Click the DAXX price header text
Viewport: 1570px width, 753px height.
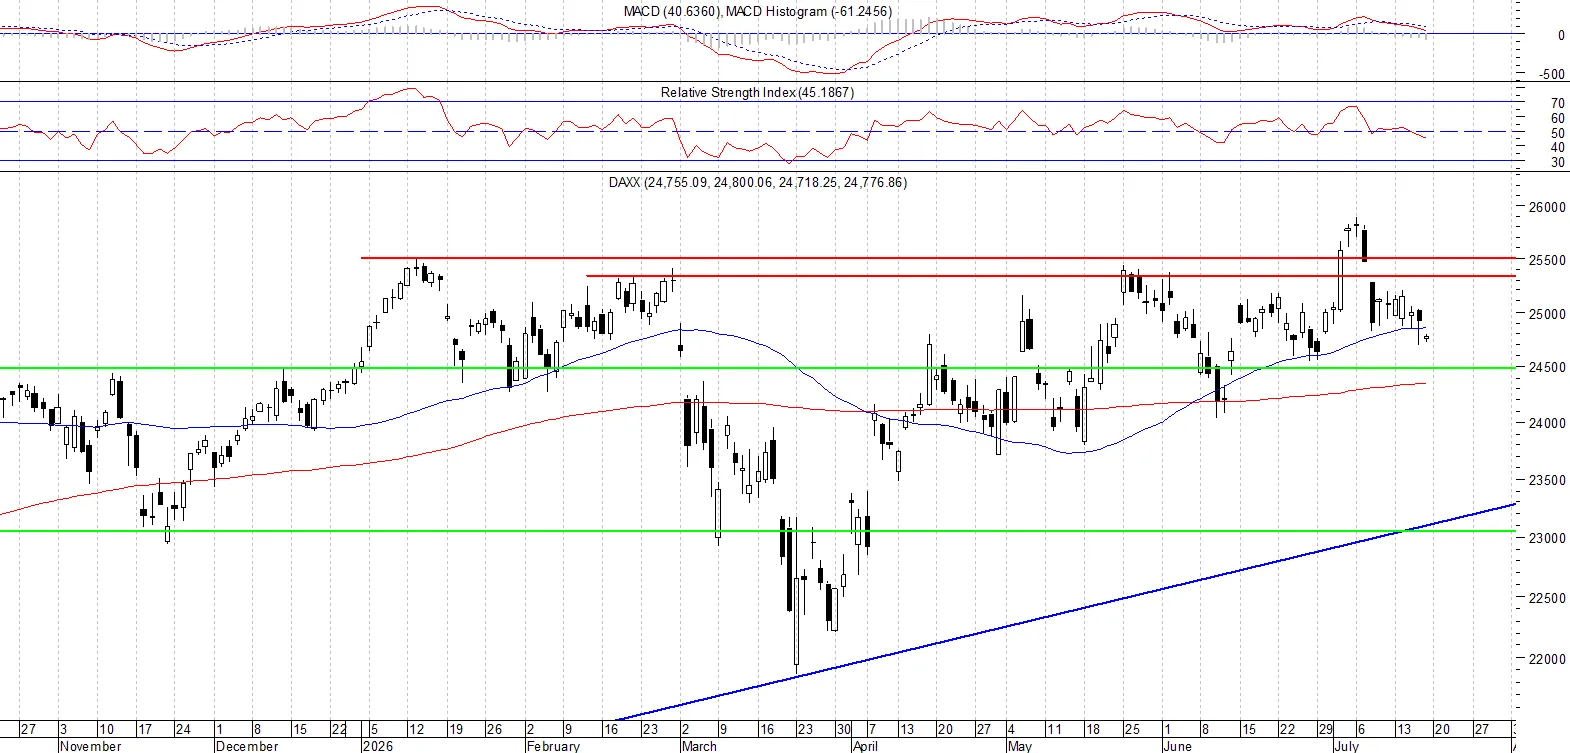(757, 182)
